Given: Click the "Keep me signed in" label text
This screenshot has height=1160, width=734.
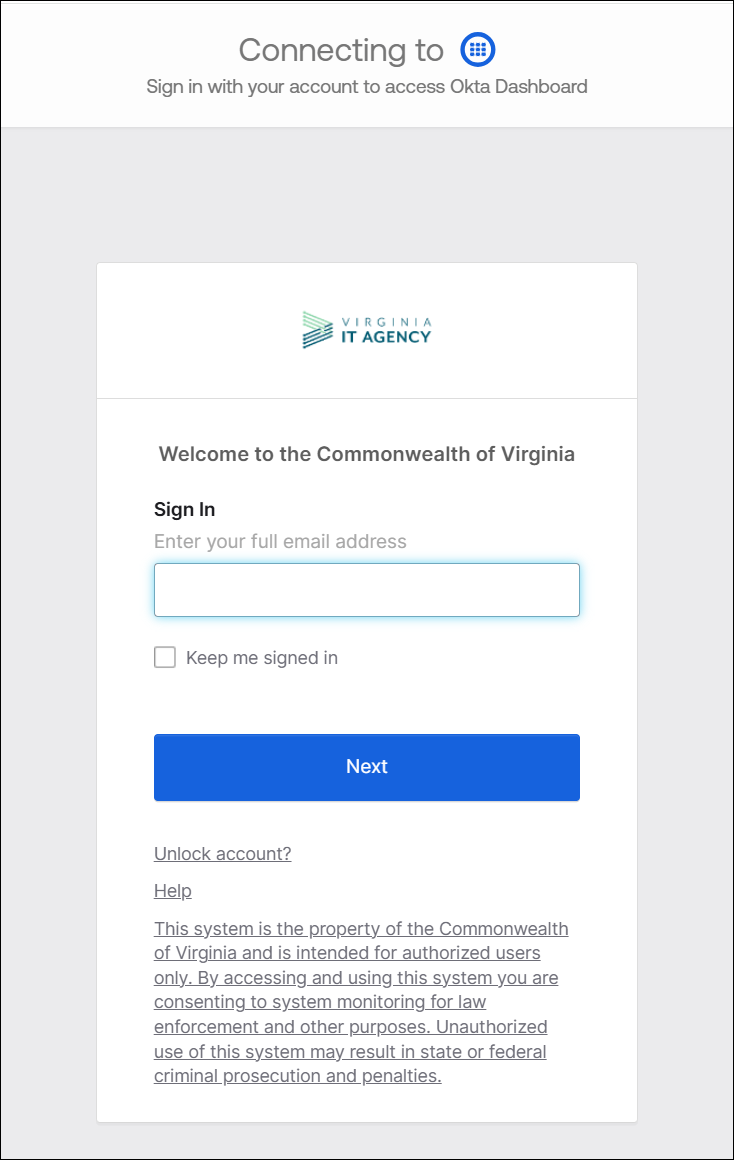Looking at the screenshot, I should point(262,658).
